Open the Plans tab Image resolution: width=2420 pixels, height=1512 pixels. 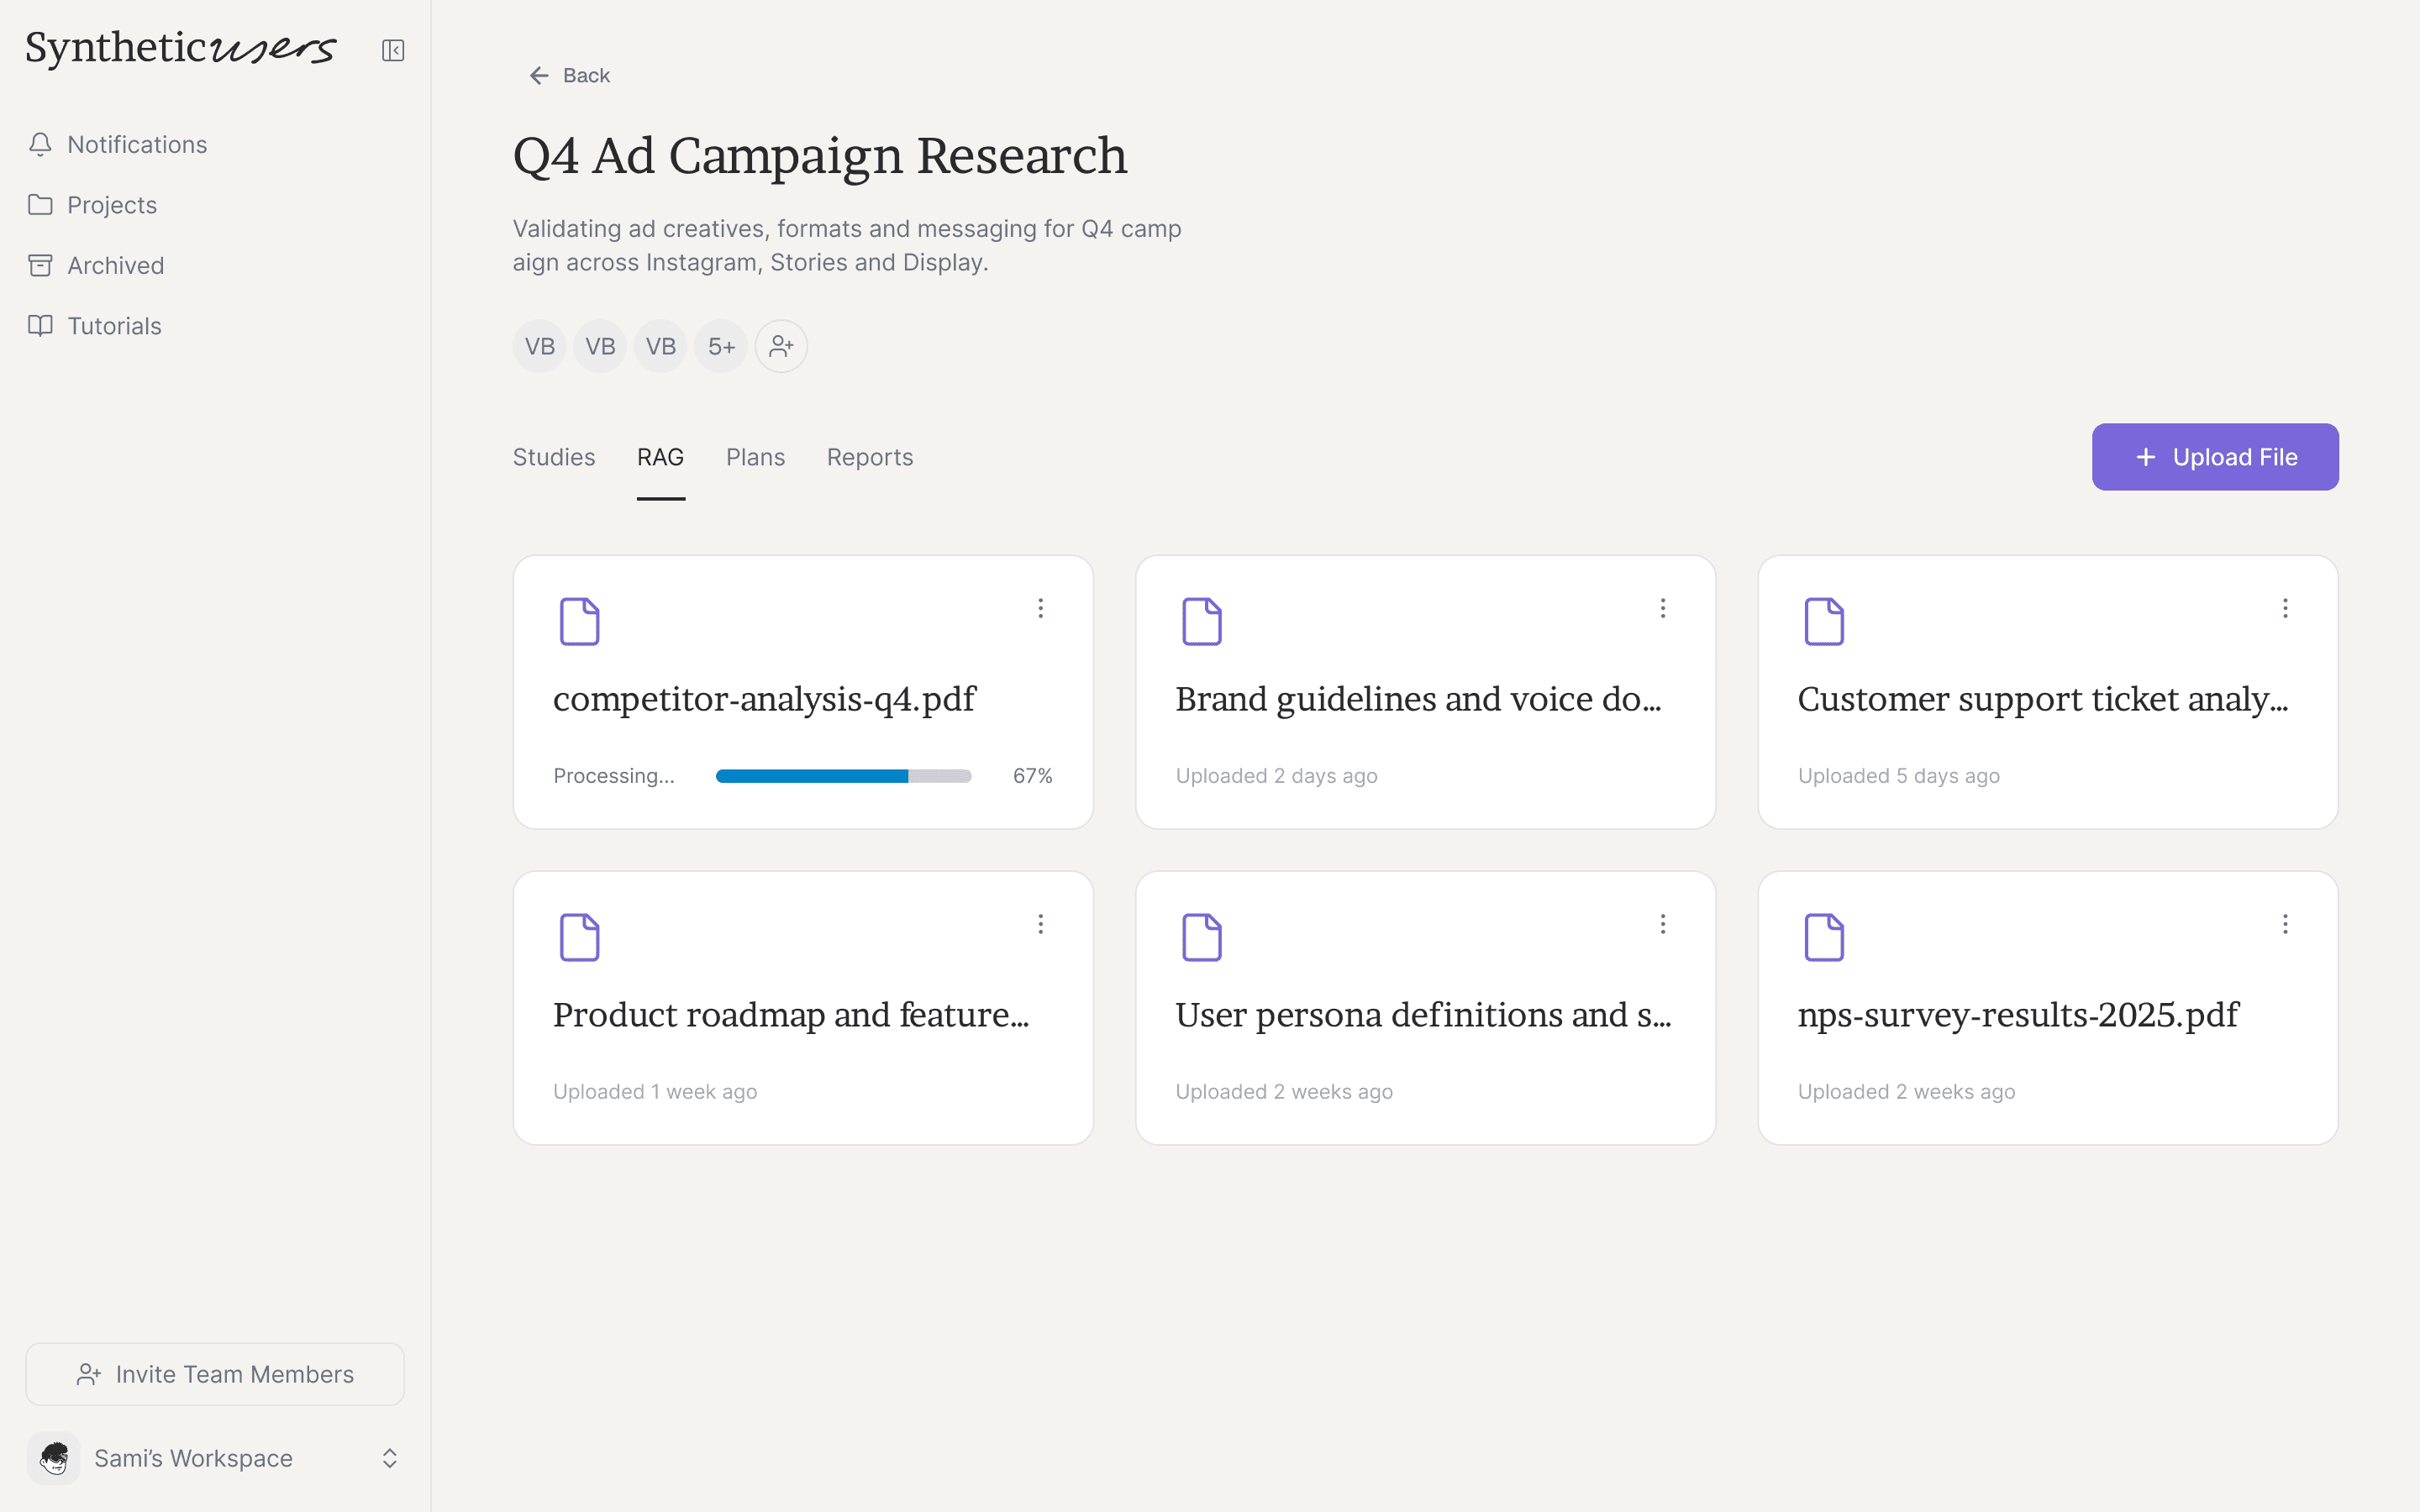click(x=755, y=457)
